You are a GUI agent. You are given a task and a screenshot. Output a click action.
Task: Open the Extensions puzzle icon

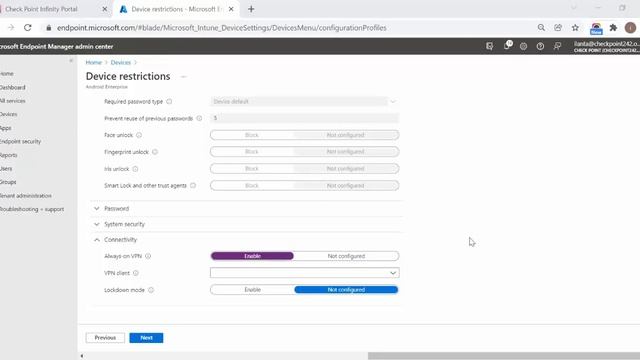coord(613,28)
